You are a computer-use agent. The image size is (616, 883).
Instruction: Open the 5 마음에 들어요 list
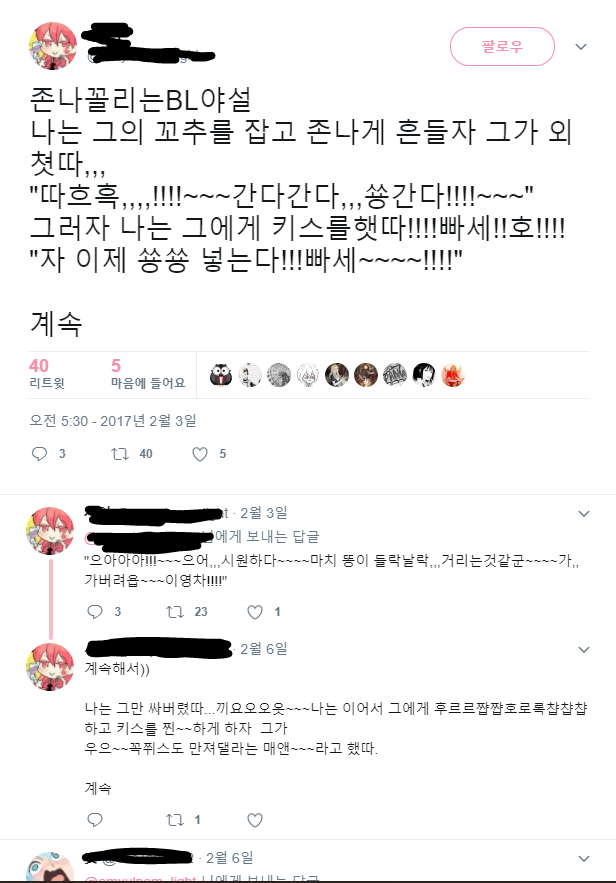coord(148,373)
